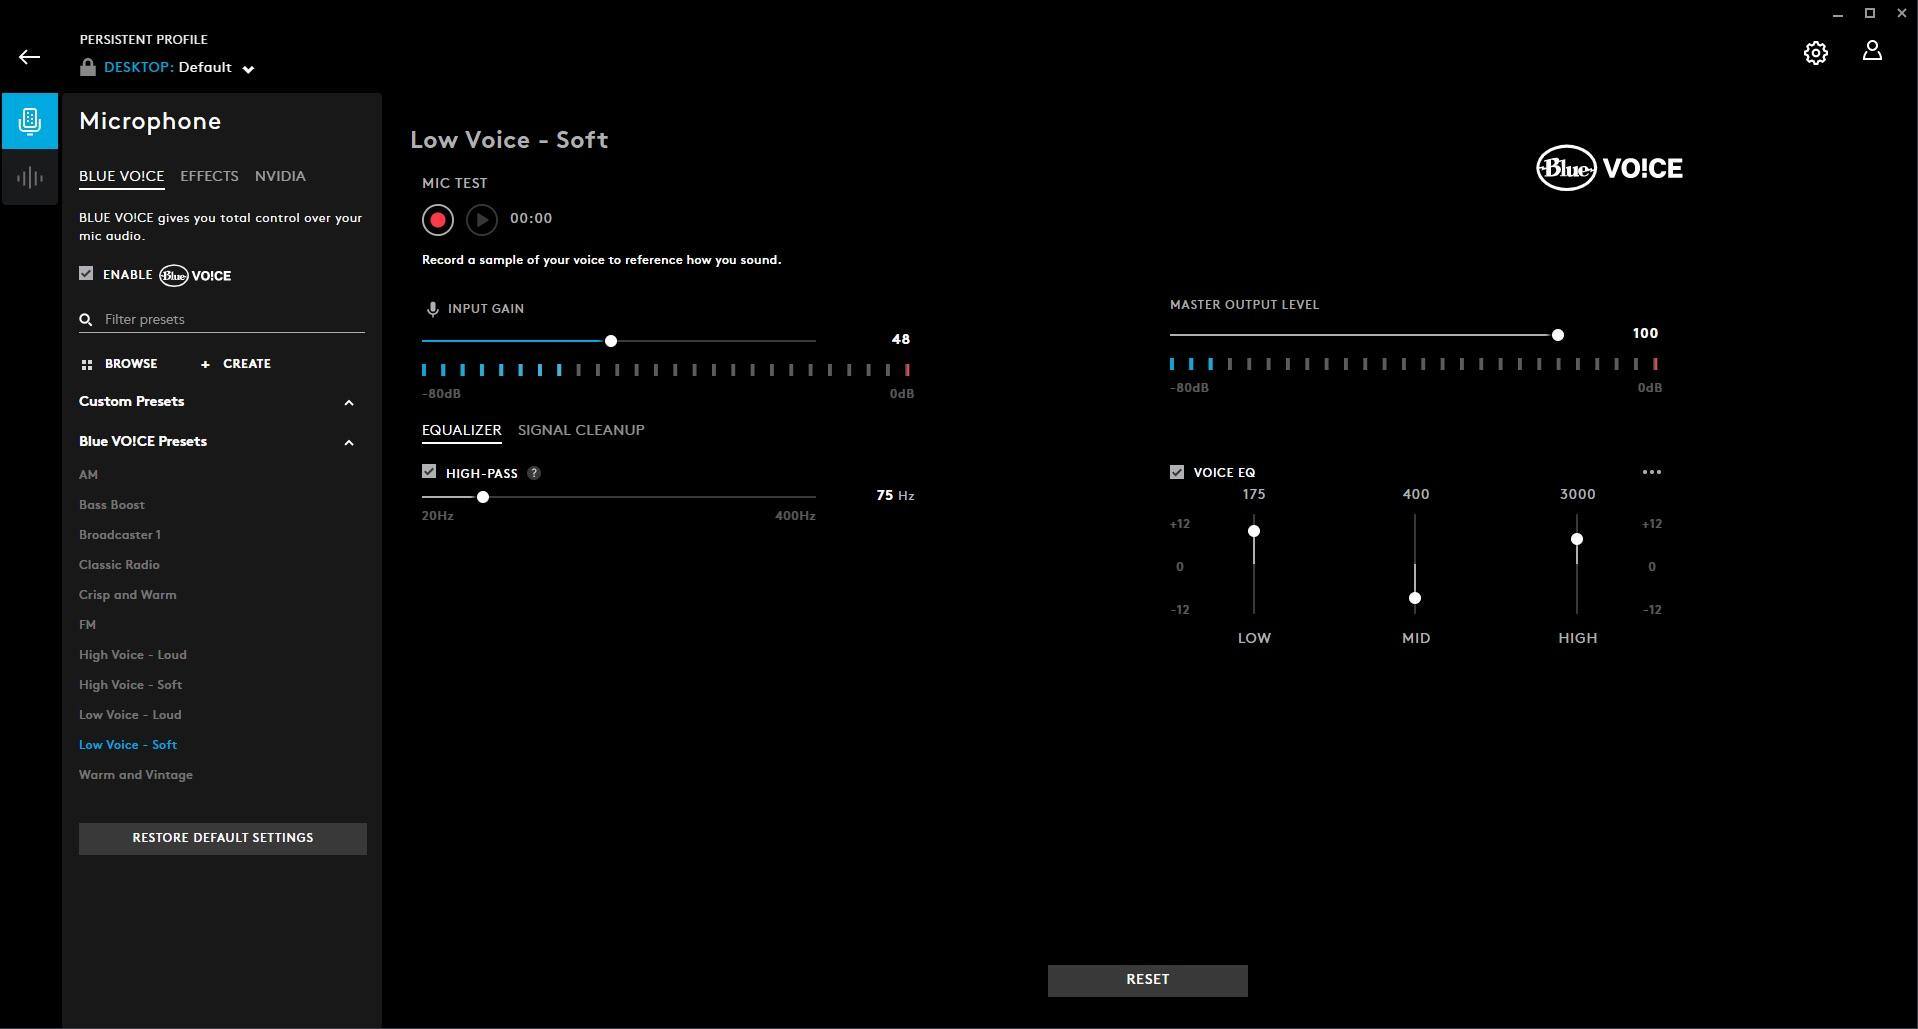This screenshot has width=1918, height=1029.
Task: Open Voice EQ more options menu
Action: 1651,472
